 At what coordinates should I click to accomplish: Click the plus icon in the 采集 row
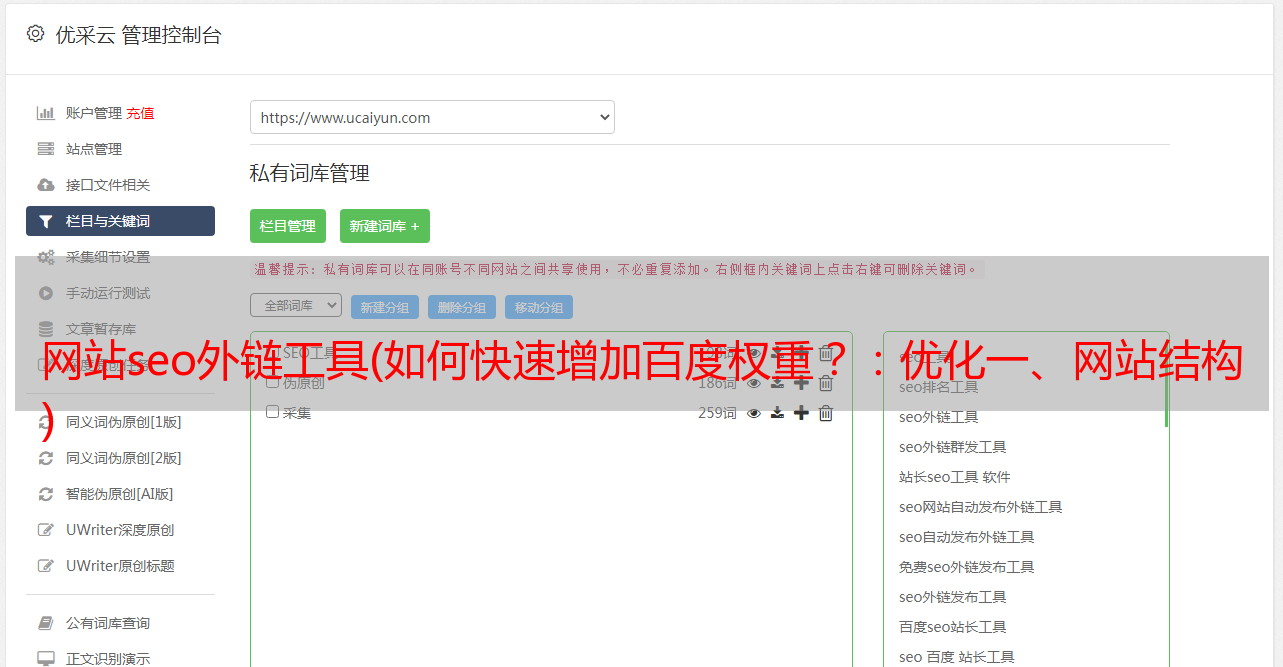(801, 413)
